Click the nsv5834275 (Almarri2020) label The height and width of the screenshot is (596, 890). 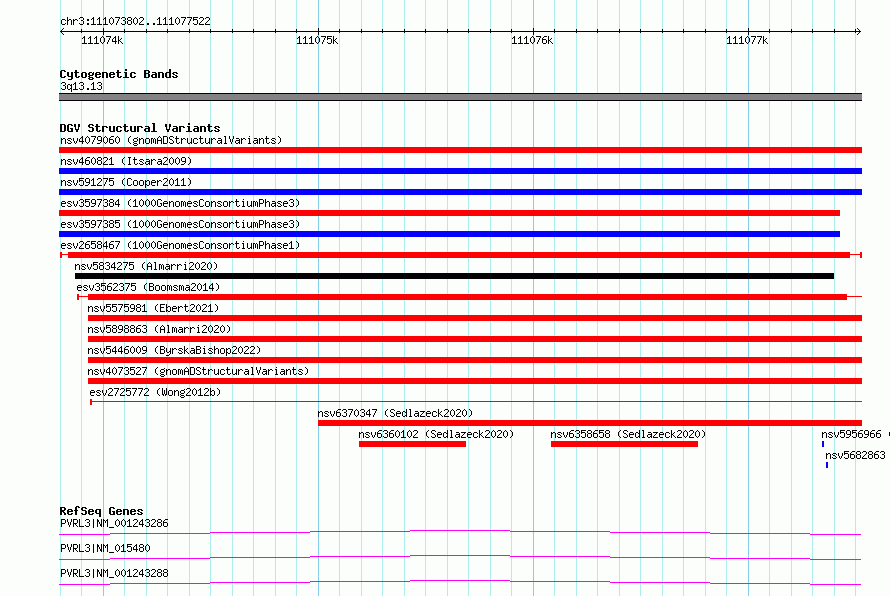[x=146, y=266]
